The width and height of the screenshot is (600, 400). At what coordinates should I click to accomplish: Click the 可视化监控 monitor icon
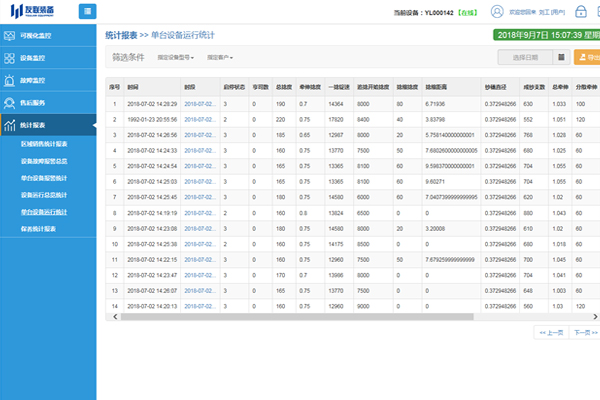pyautogui.click(x=11, y=36)
